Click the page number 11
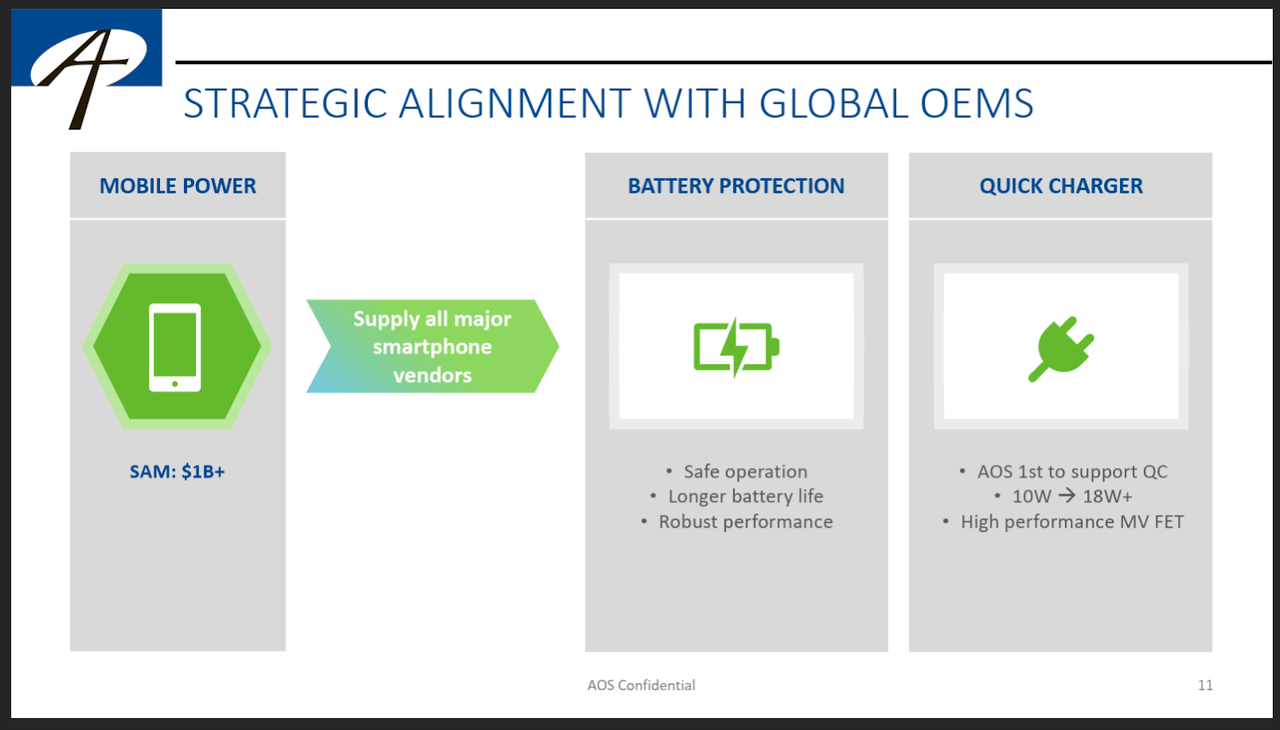 [x=1205, y=685]
